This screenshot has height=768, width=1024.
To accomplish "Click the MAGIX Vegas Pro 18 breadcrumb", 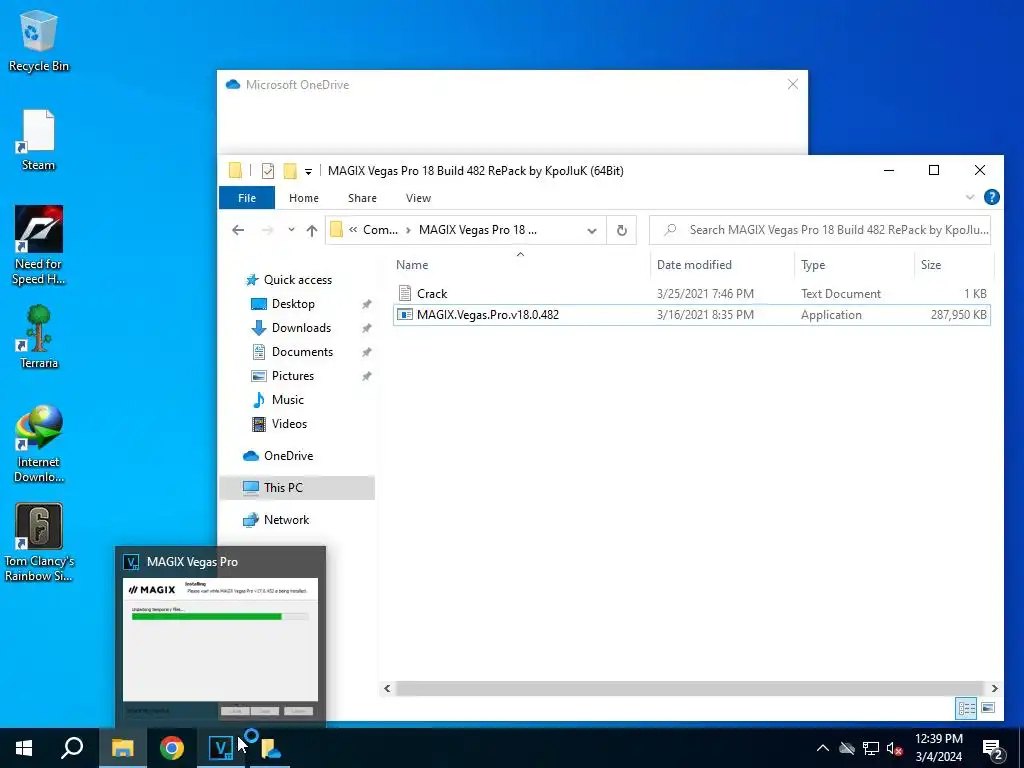I will click(x=477, y=230).
